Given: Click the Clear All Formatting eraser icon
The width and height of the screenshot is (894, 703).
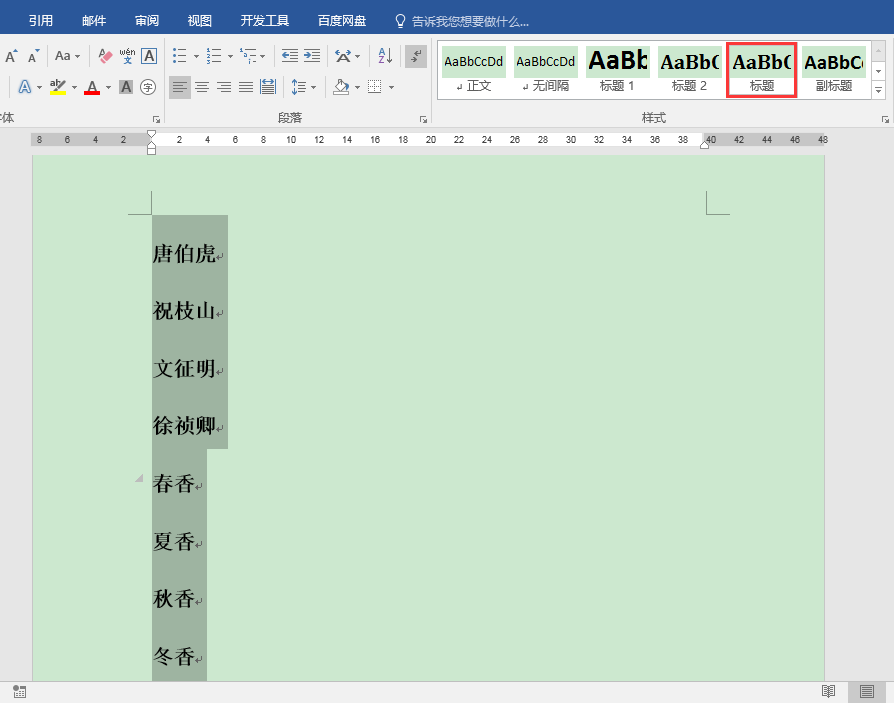Looking at the screenshot, I should [x=105, y=56].
